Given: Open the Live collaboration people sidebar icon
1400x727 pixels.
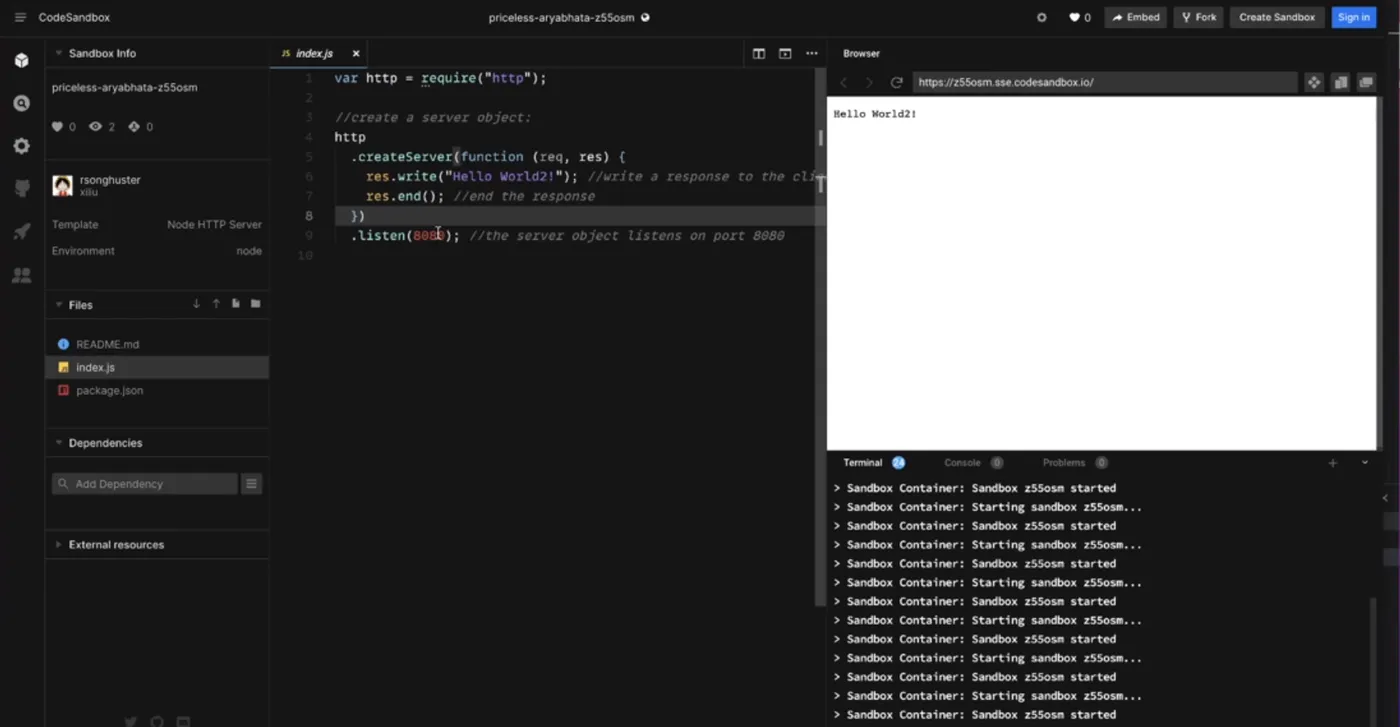Looking at the screenshot, I should point(21,275).
